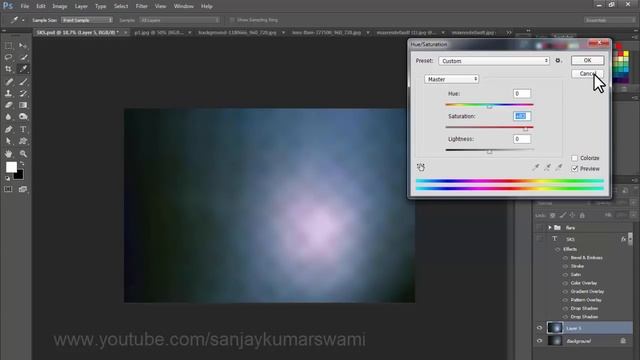Click the fx icon on SKS layer
Viewport: 640px width, 360px height.
[623, 239]
